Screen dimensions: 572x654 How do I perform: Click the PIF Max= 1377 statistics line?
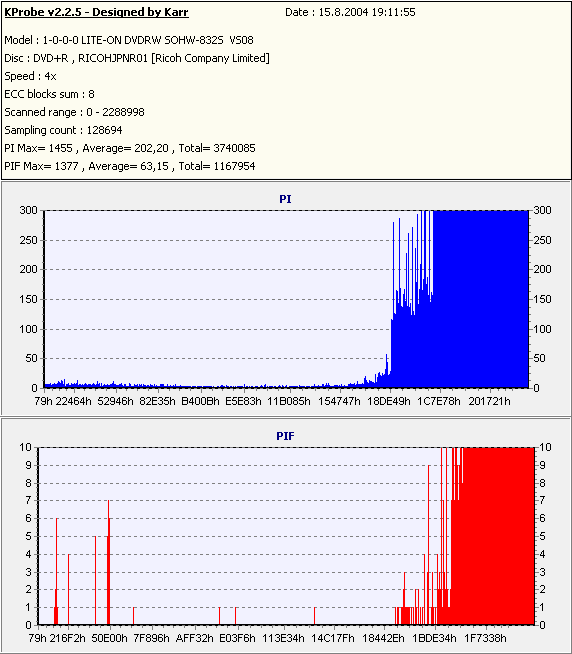[130, 166]
